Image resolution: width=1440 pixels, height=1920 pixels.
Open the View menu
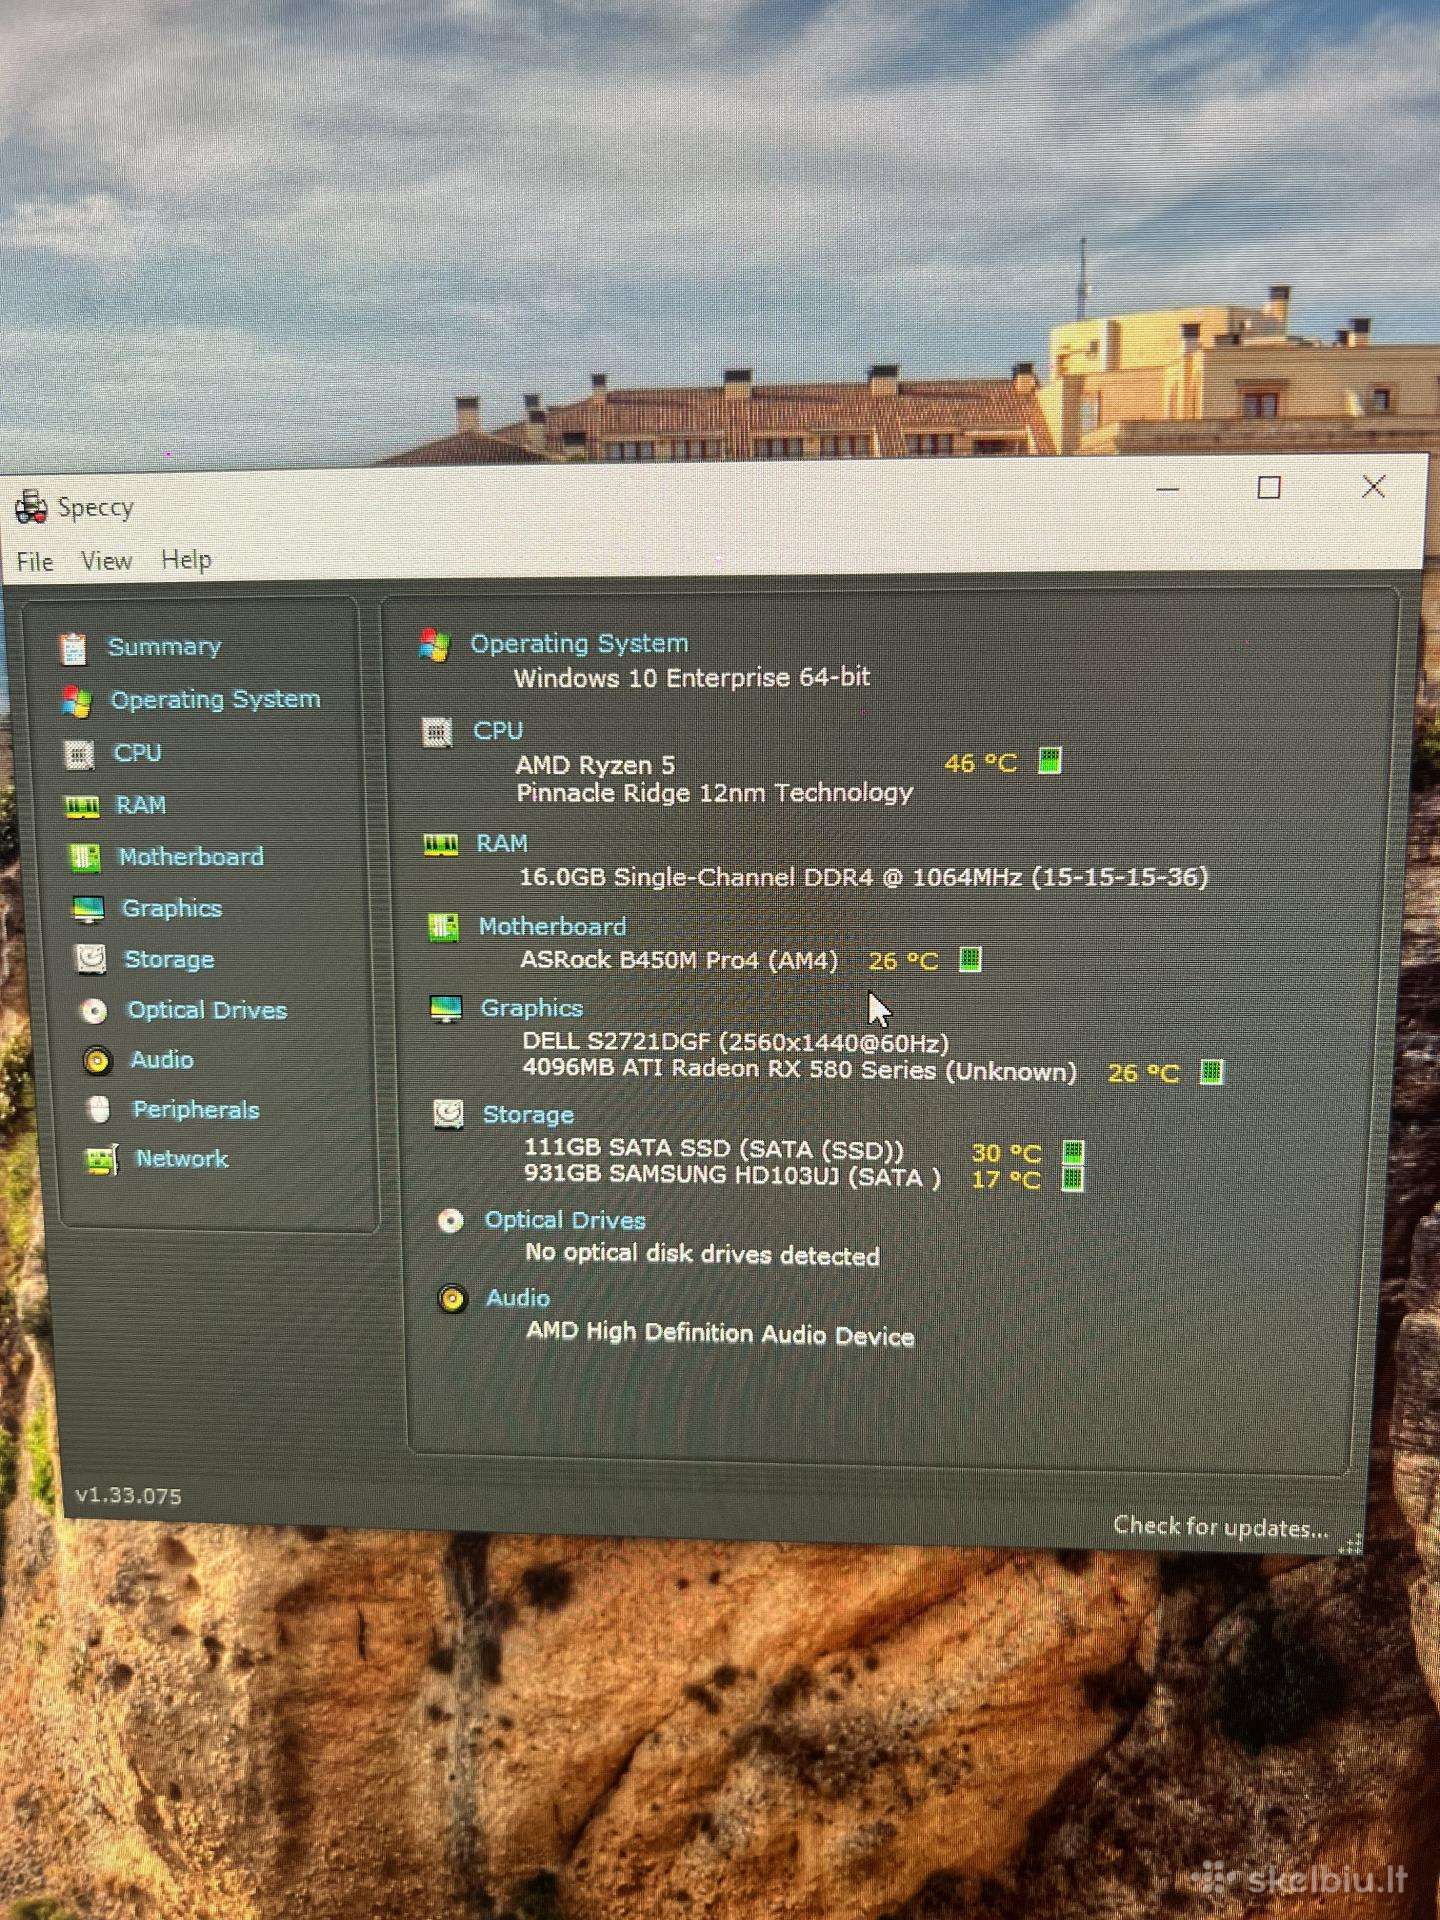point(106,561)
